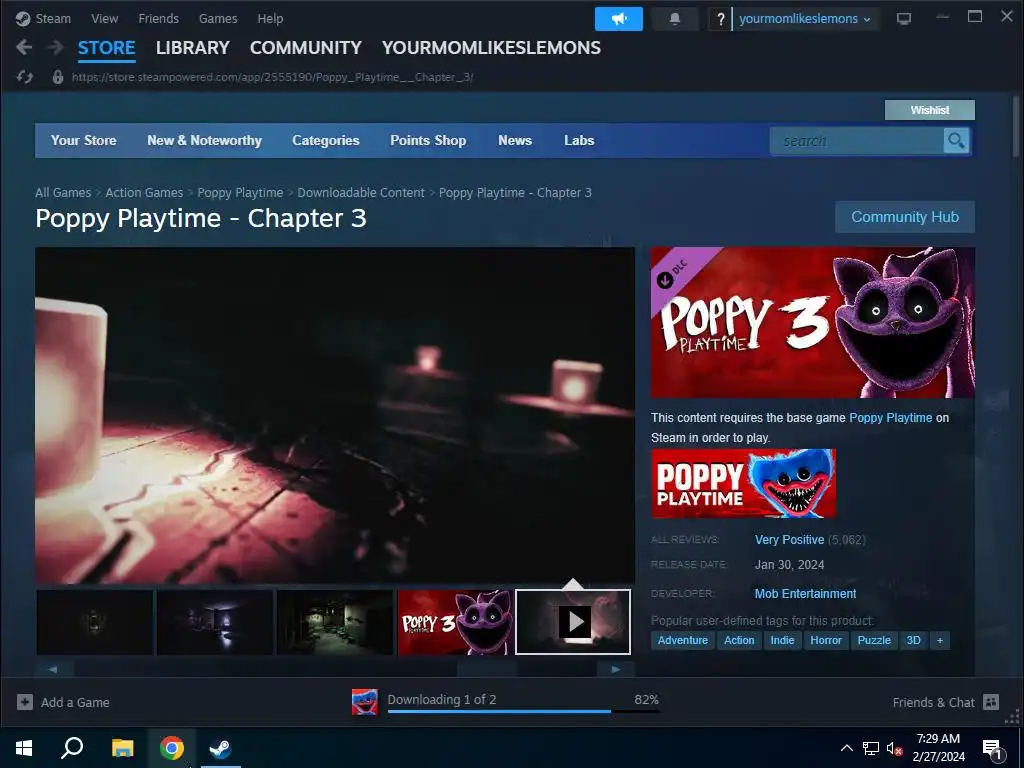Open the Labs page
Image resolution: width=1024 pixels, height=768 pixels.
click(x=579, y=140)
